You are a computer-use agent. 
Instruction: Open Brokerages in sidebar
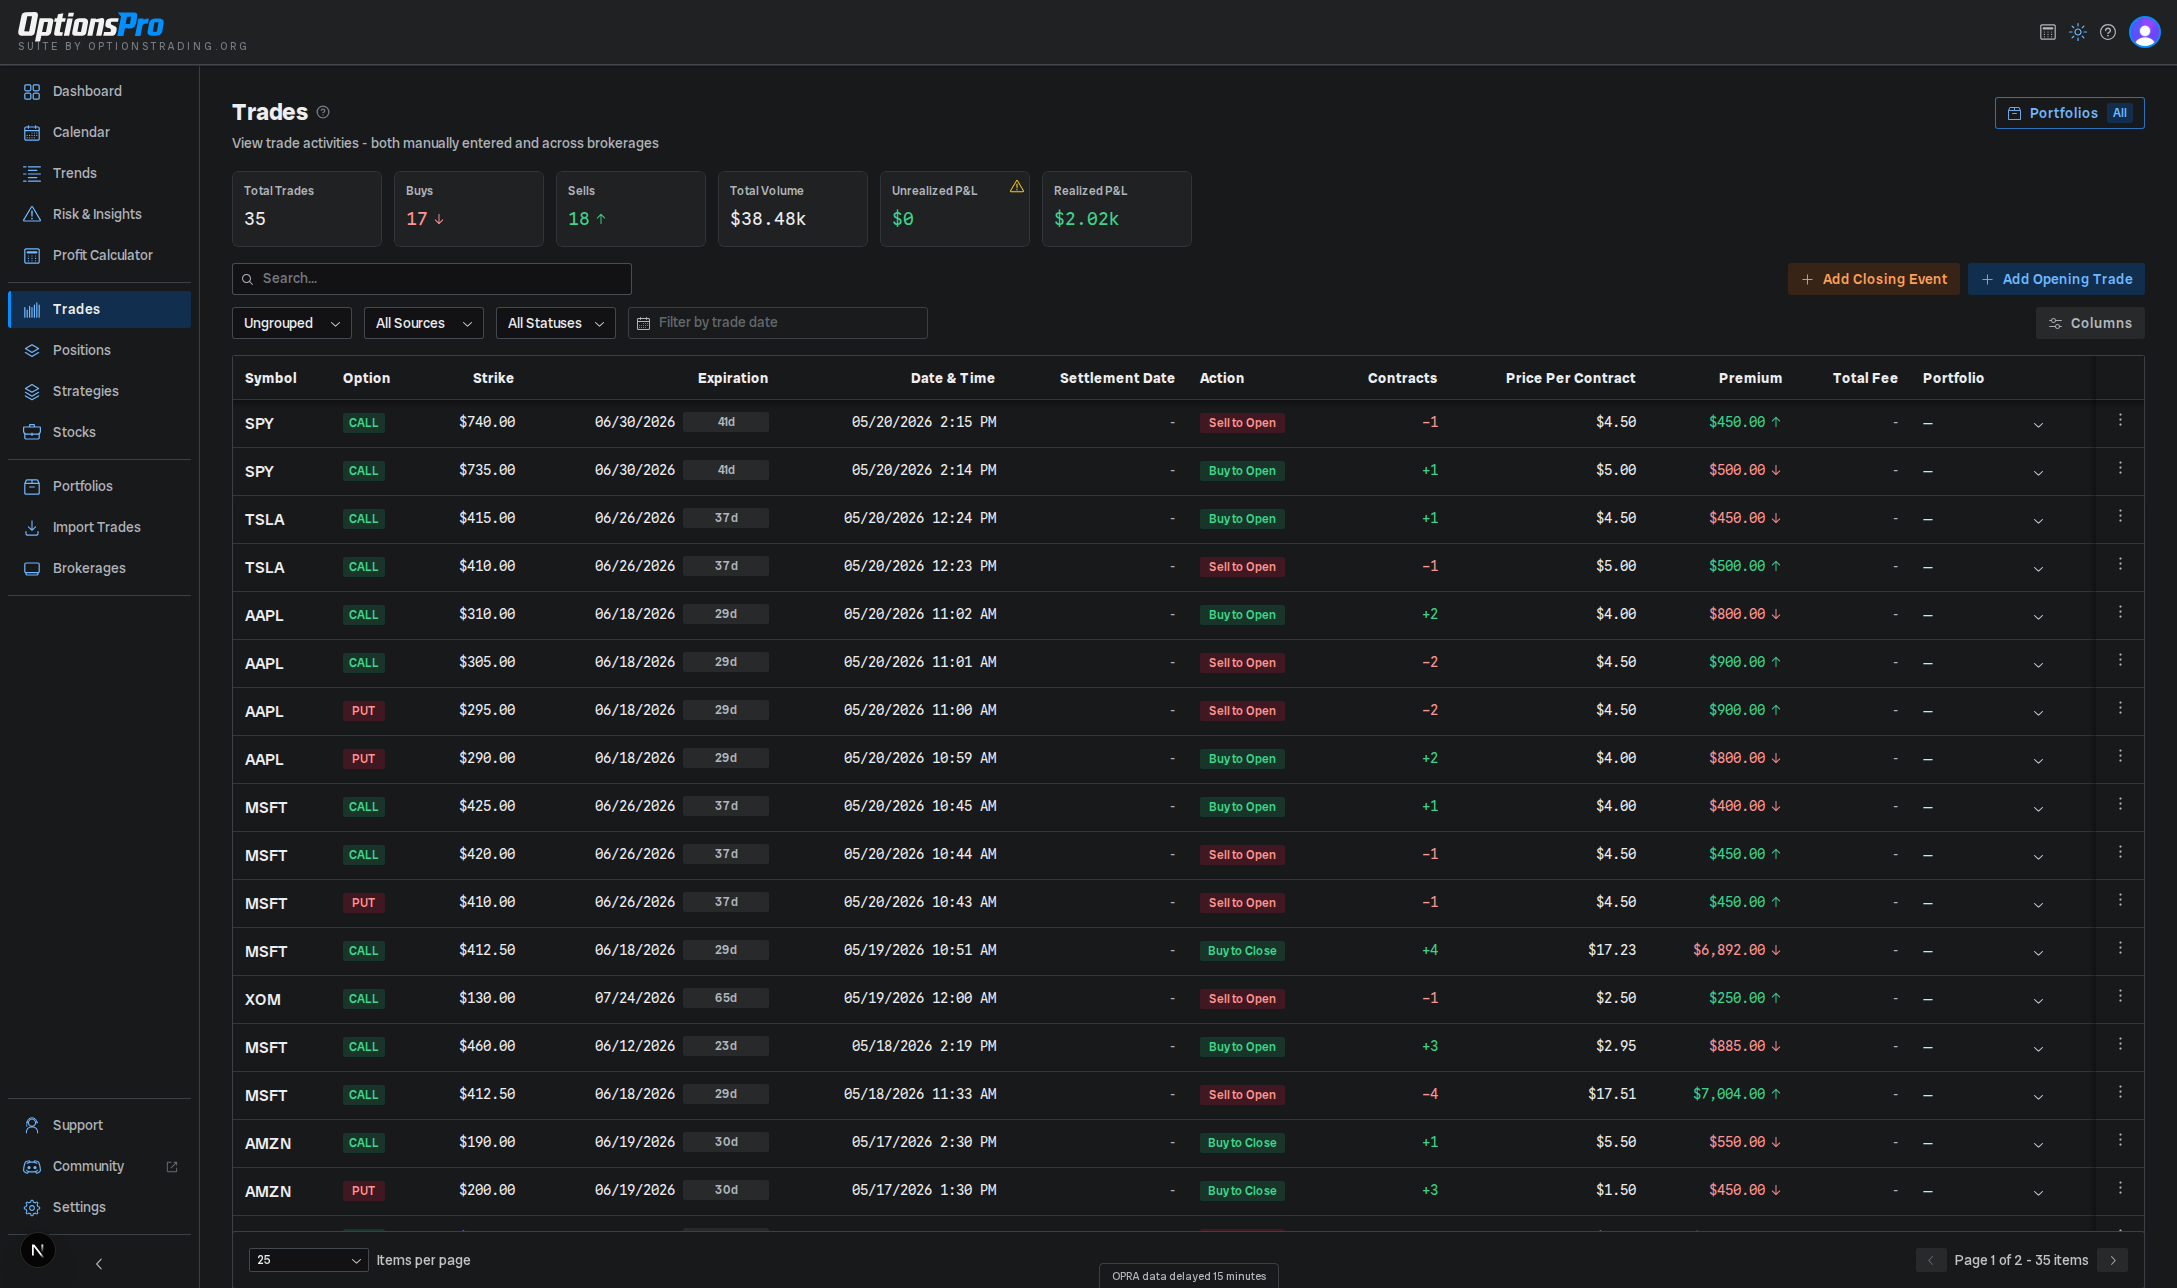pyautogui.click(x=99, y=568)
